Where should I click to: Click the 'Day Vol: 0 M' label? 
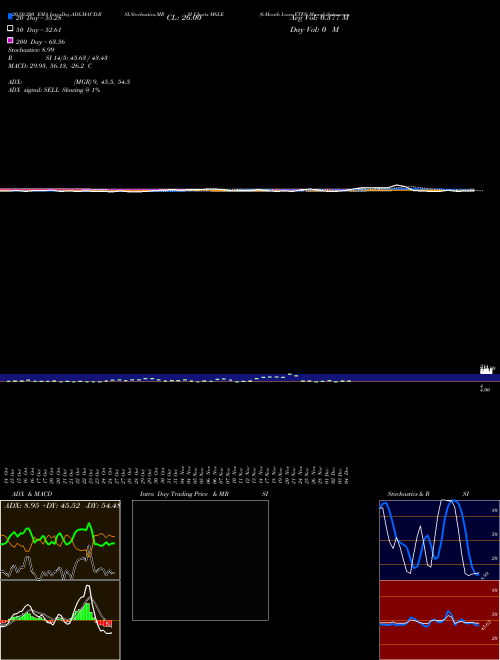pyautogui.click(x=314, y=29)
